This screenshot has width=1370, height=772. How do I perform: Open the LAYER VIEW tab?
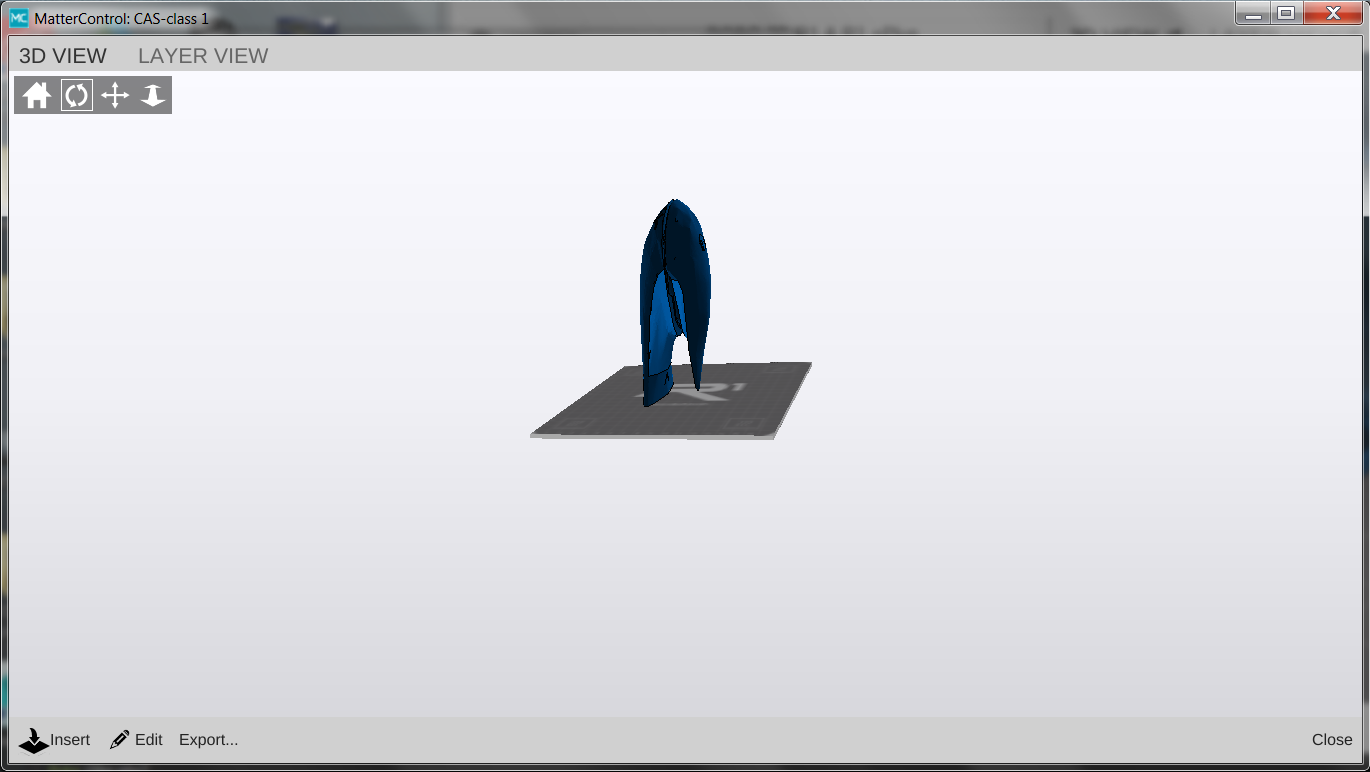click(203, 56)
